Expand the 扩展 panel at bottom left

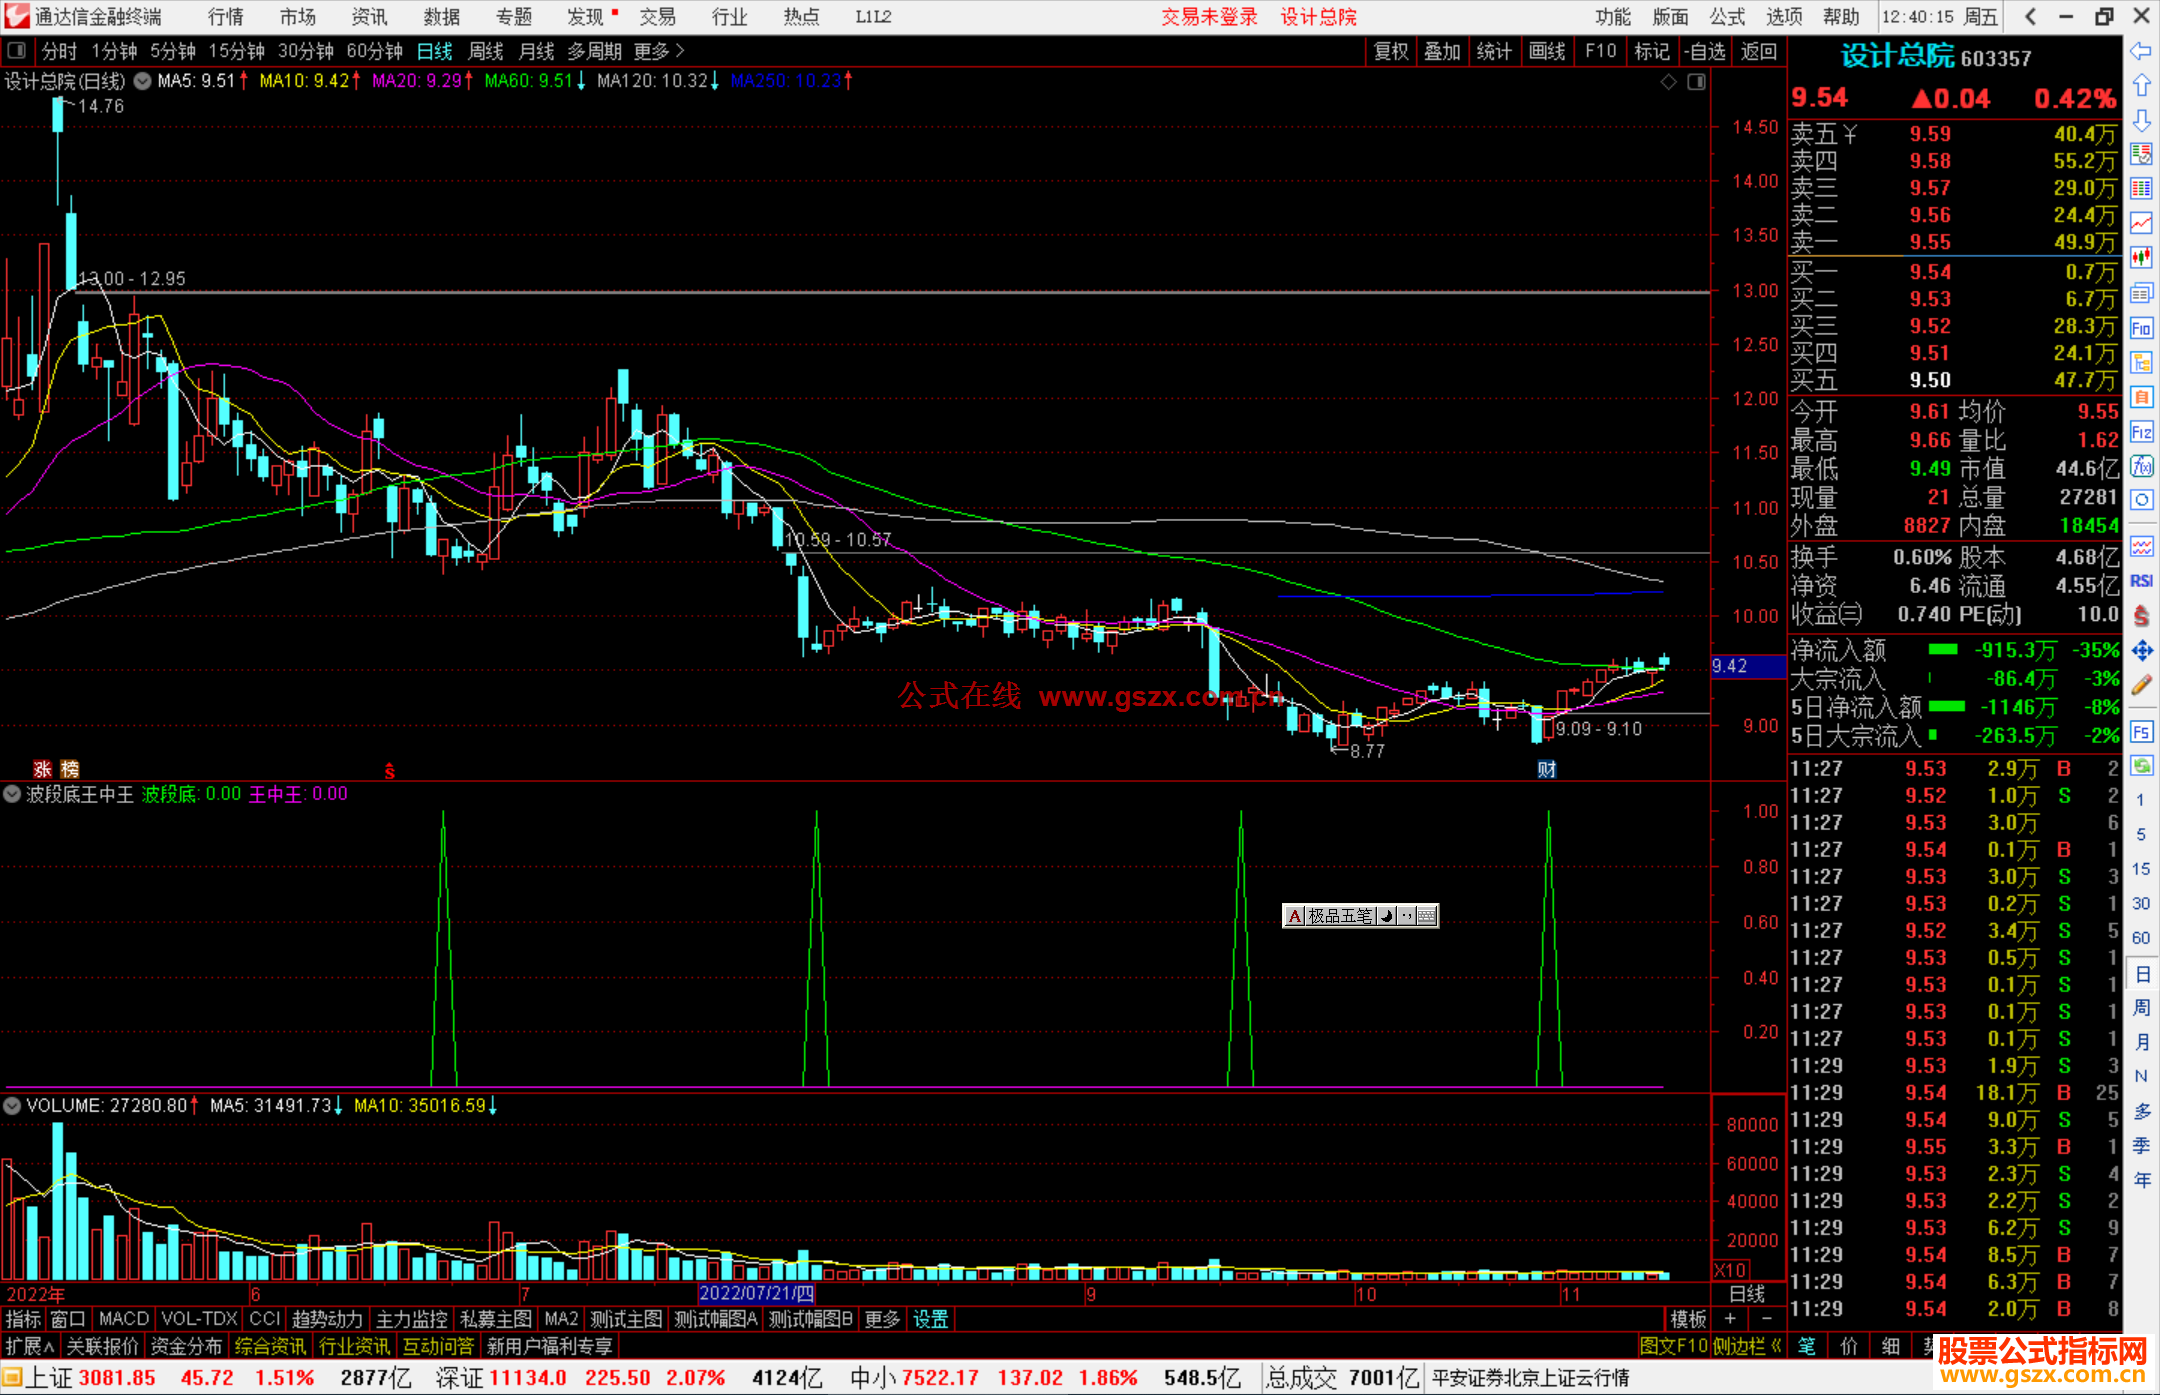[30, 1346]
